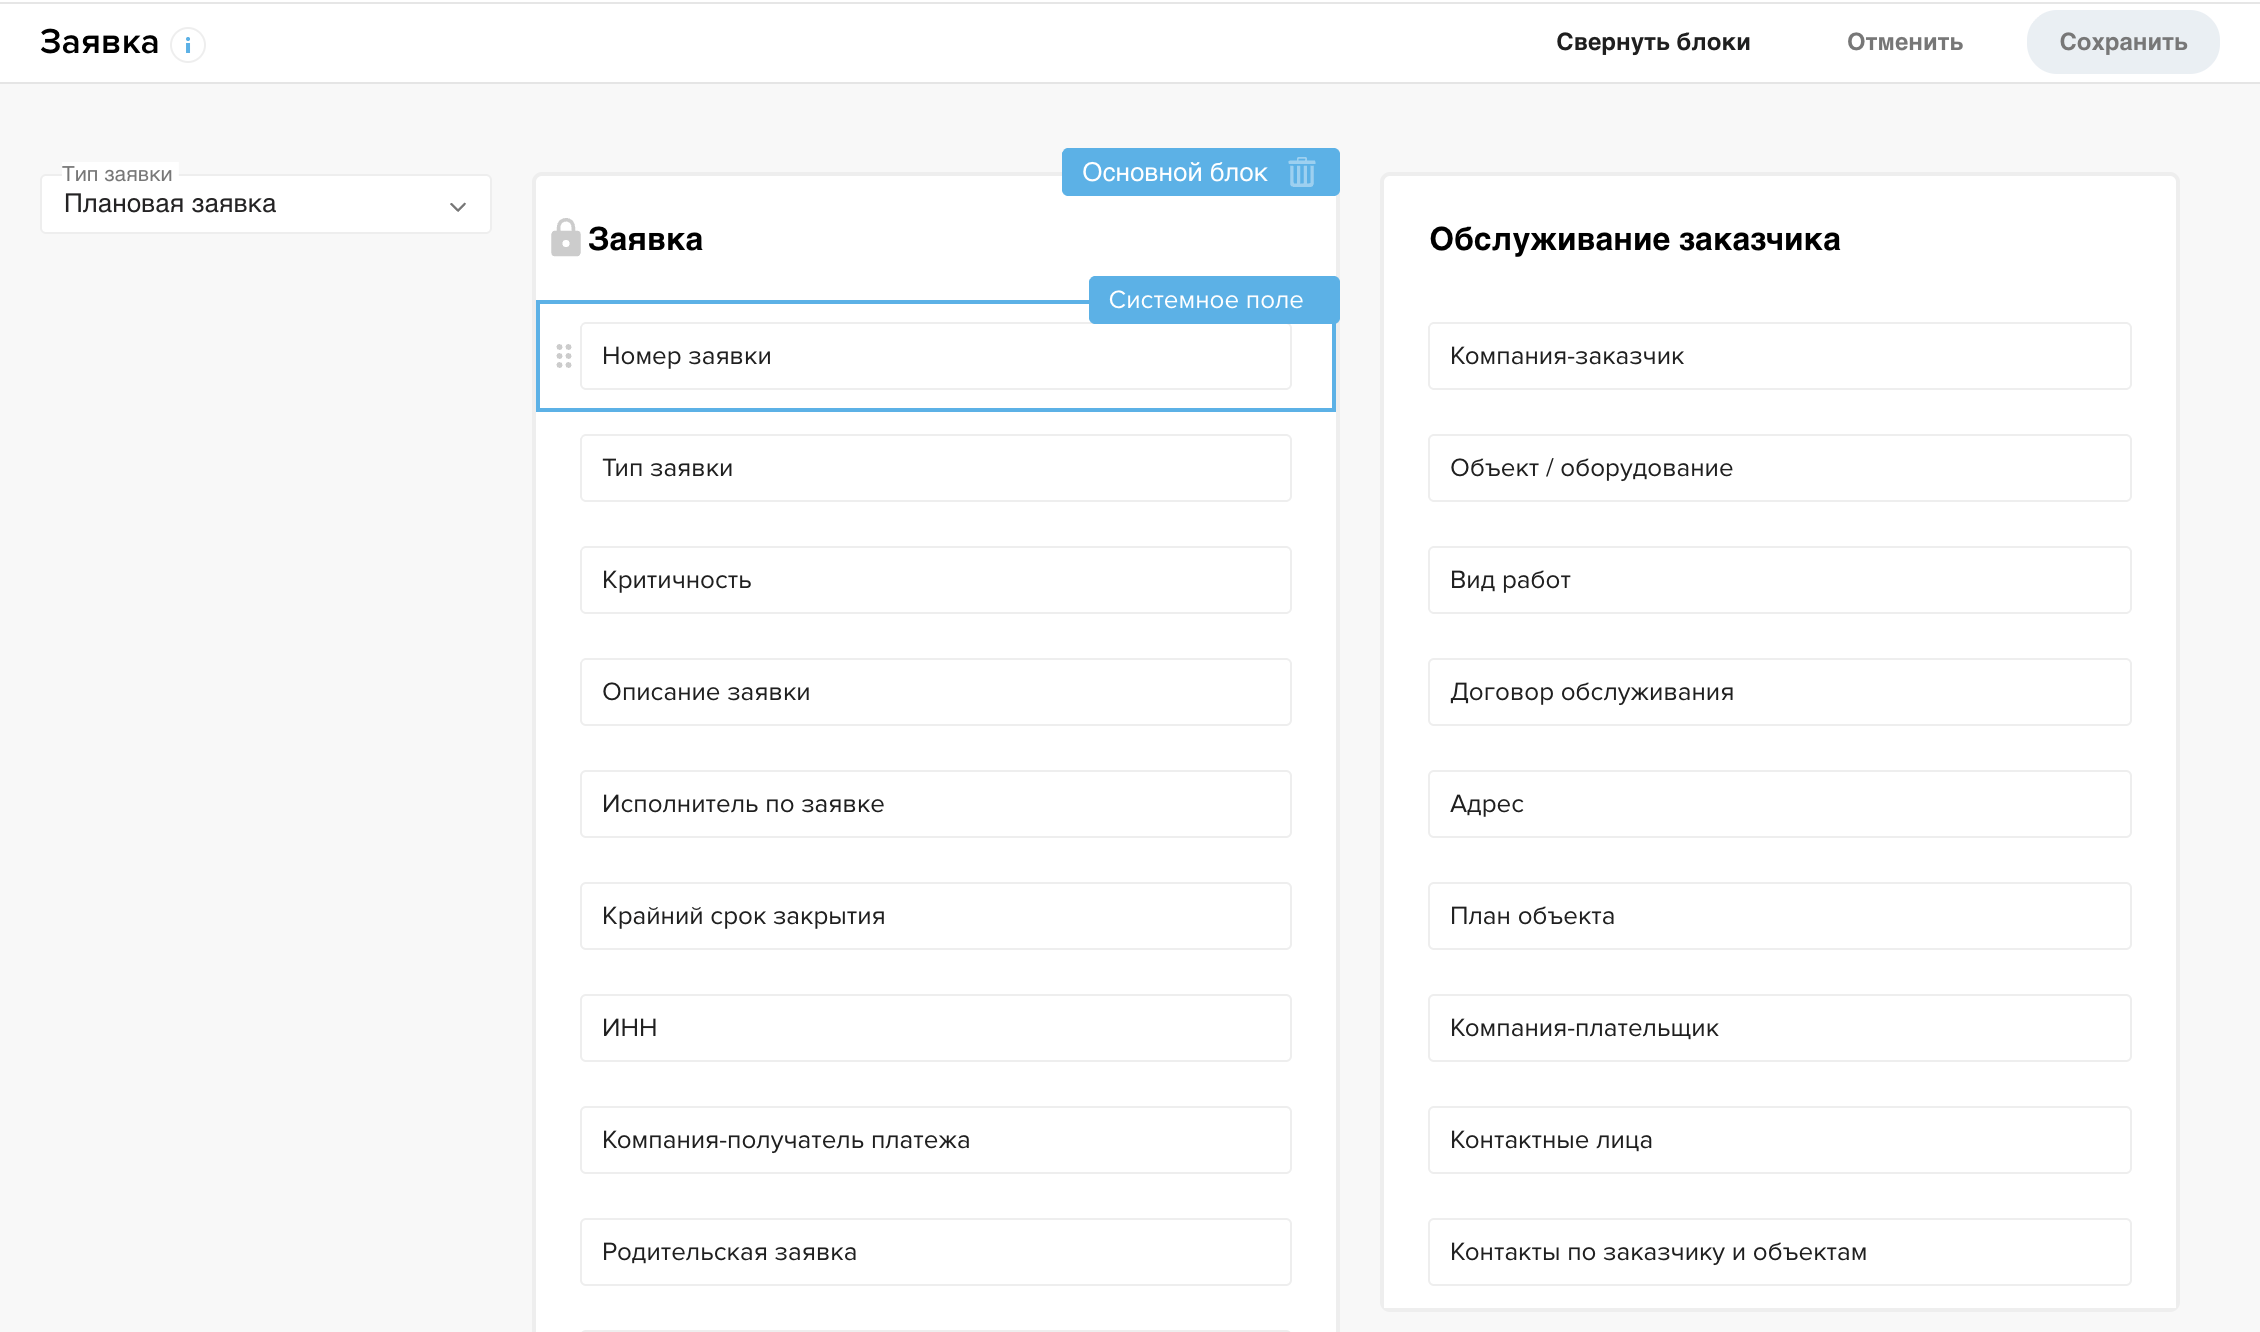This screenshot has width=2260, height=1332.
Task: Click the Системное поле label tag
Action: (1206, 300)
